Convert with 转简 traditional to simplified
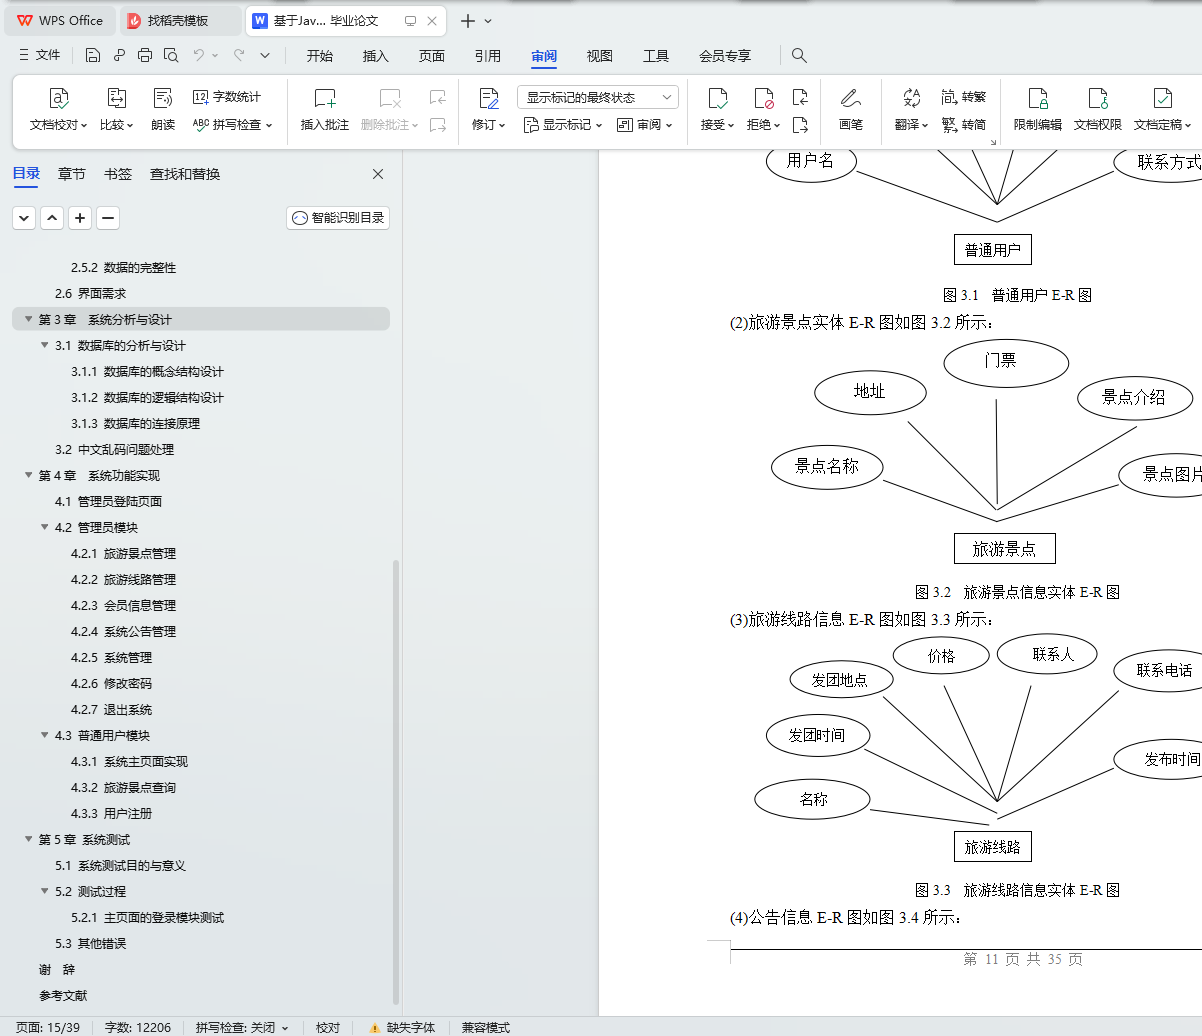The width and height of the screenshot is (1202, 1036). 964,125
